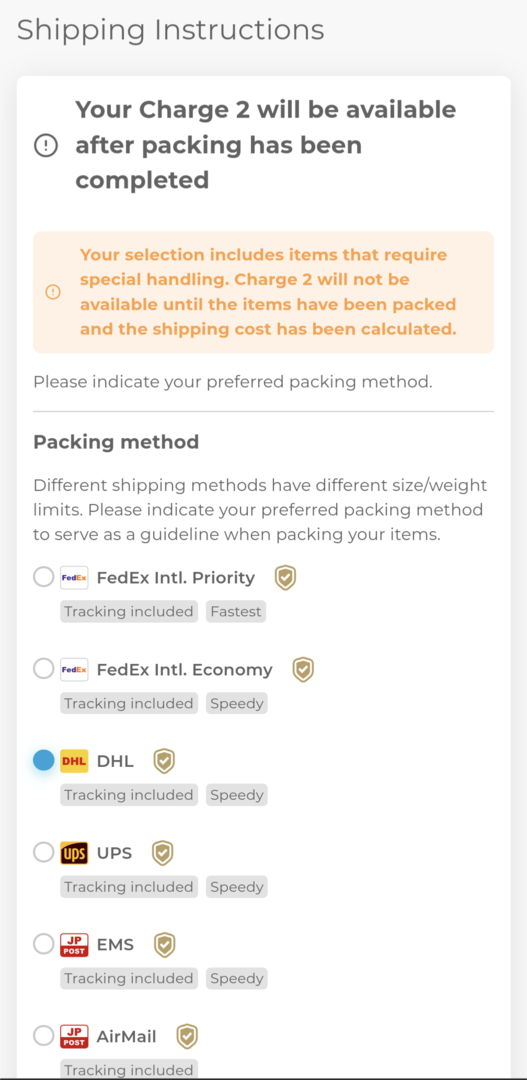Click the yellow DHL logo icon

[x=74, y=761]
